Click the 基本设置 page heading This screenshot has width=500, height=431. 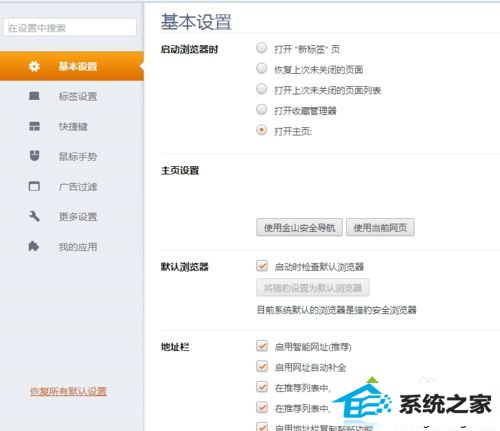coord(196,22)
